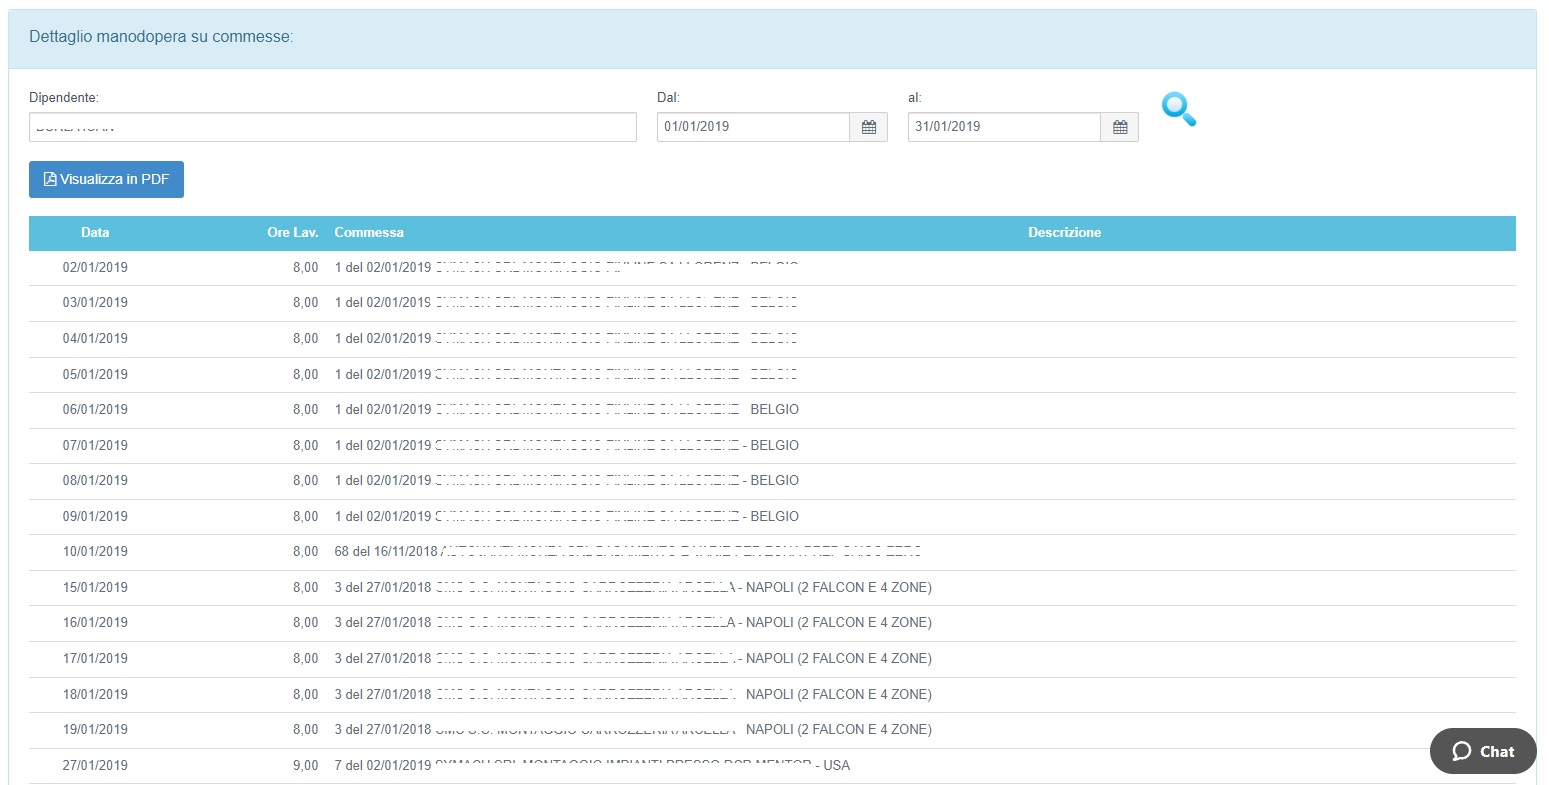Click the Commessa column header

[369, 232]
